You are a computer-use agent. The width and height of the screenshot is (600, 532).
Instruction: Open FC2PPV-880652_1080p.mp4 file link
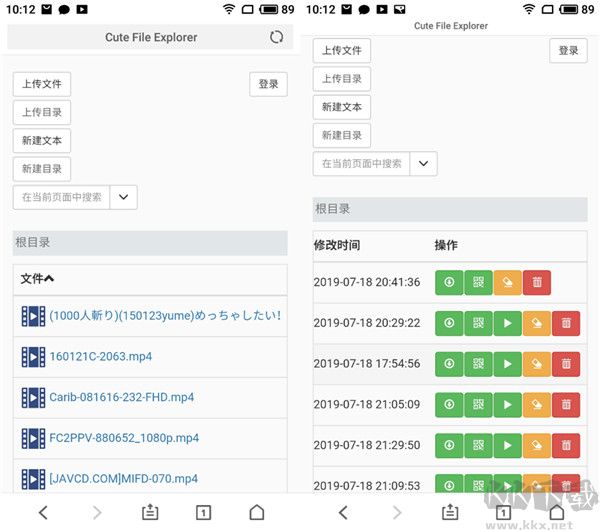click(x=124, y=438)
